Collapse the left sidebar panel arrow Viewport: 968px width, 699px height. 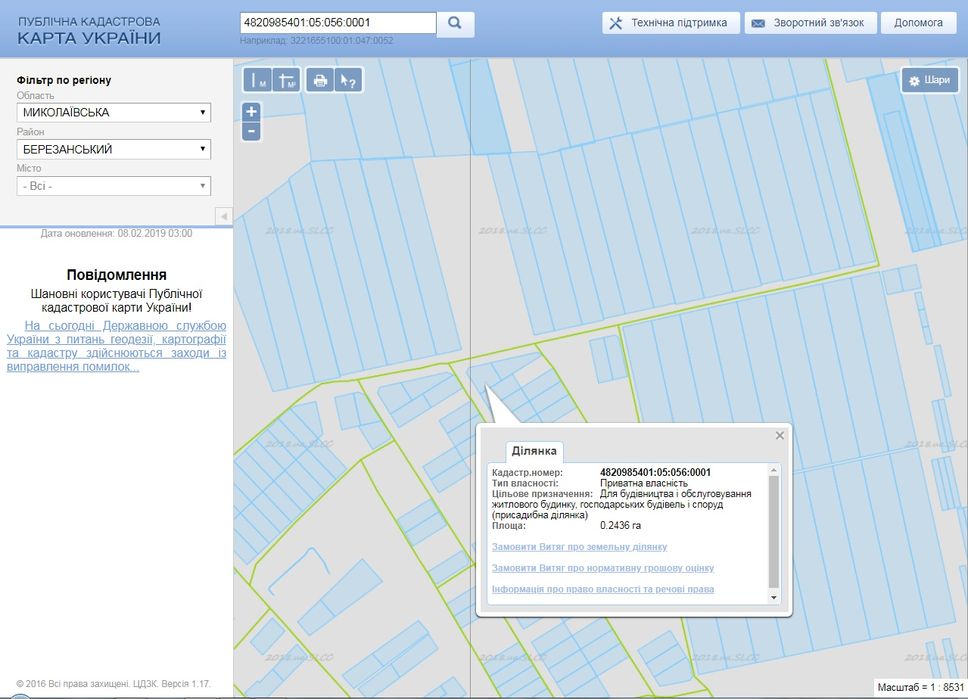tap(224, 216)
